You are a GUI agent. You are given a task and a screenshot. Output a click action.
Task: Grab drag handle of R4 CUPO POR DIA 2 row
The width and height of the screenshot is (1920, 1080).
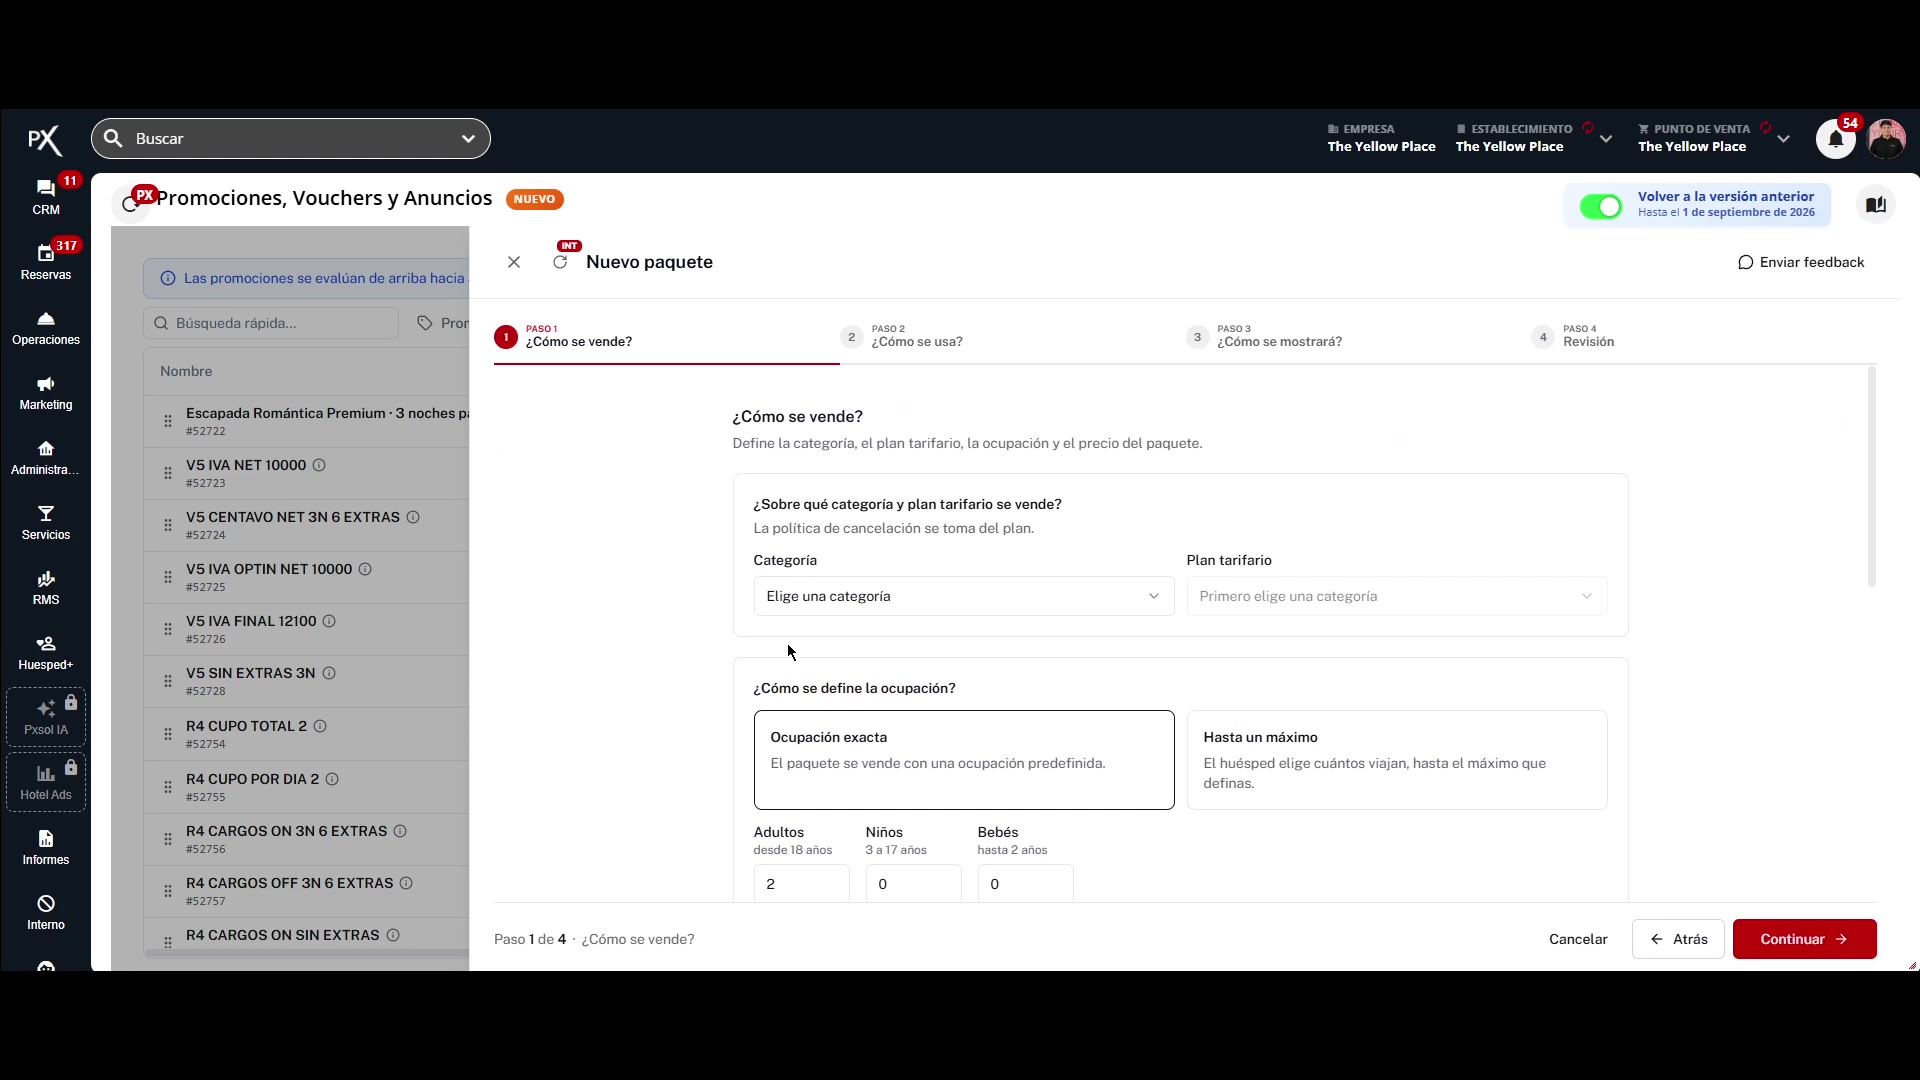[168, 787]
